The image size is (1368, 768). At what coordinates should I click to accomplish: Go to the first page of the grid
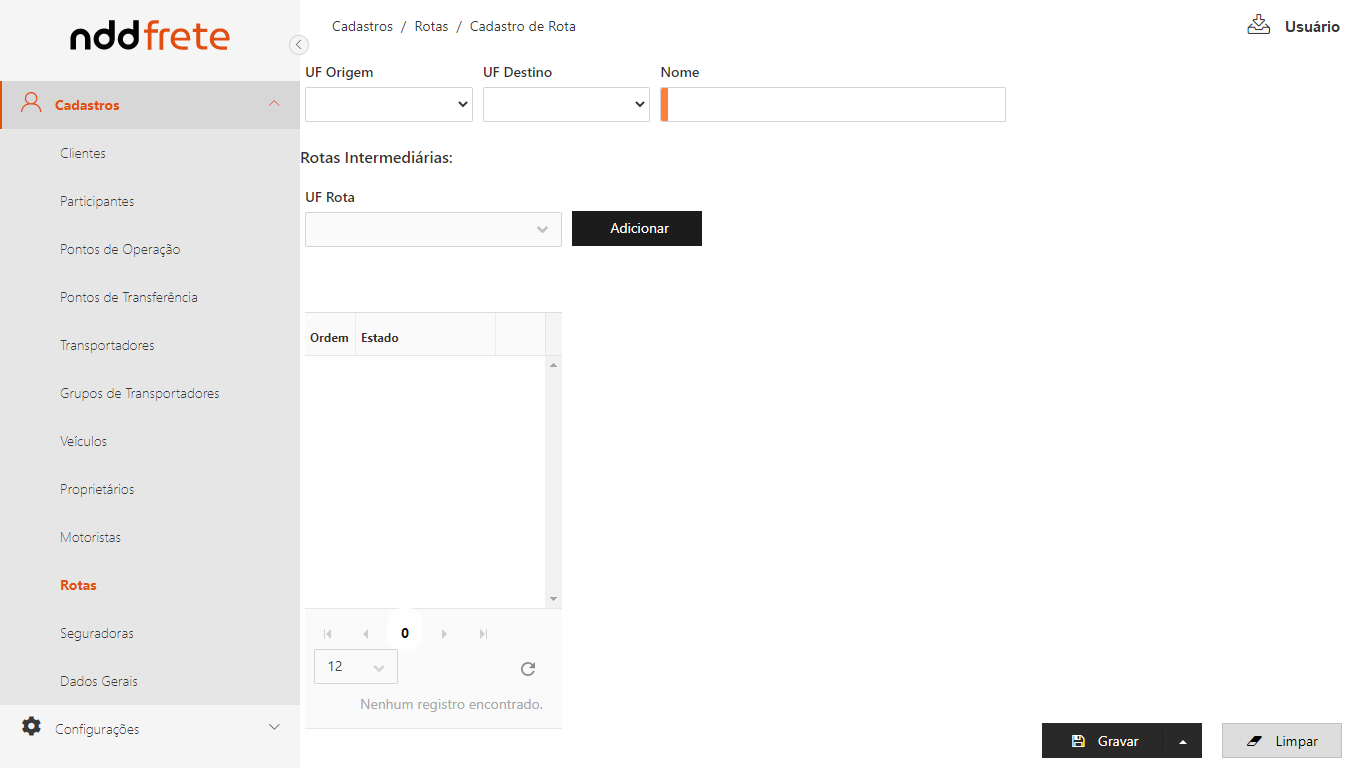click(327, 634)
